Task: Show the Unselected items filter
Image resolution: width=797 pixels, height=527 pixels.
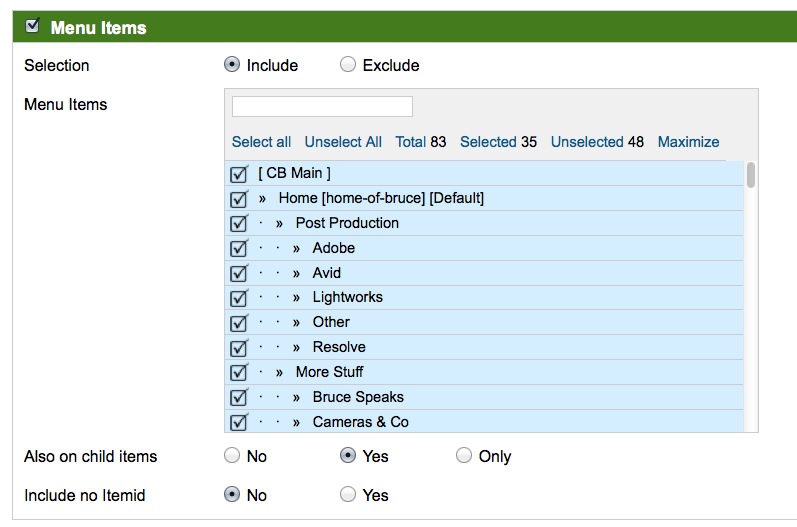Action: click(x=587, y=142)
